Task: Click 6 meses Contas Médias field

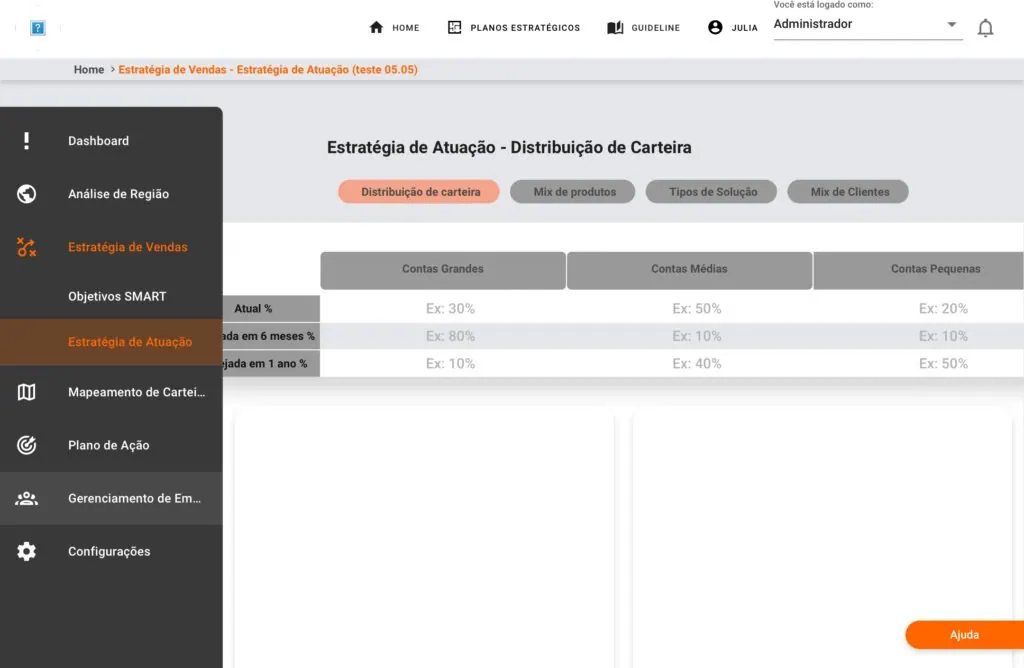Action: coord(689,336)
